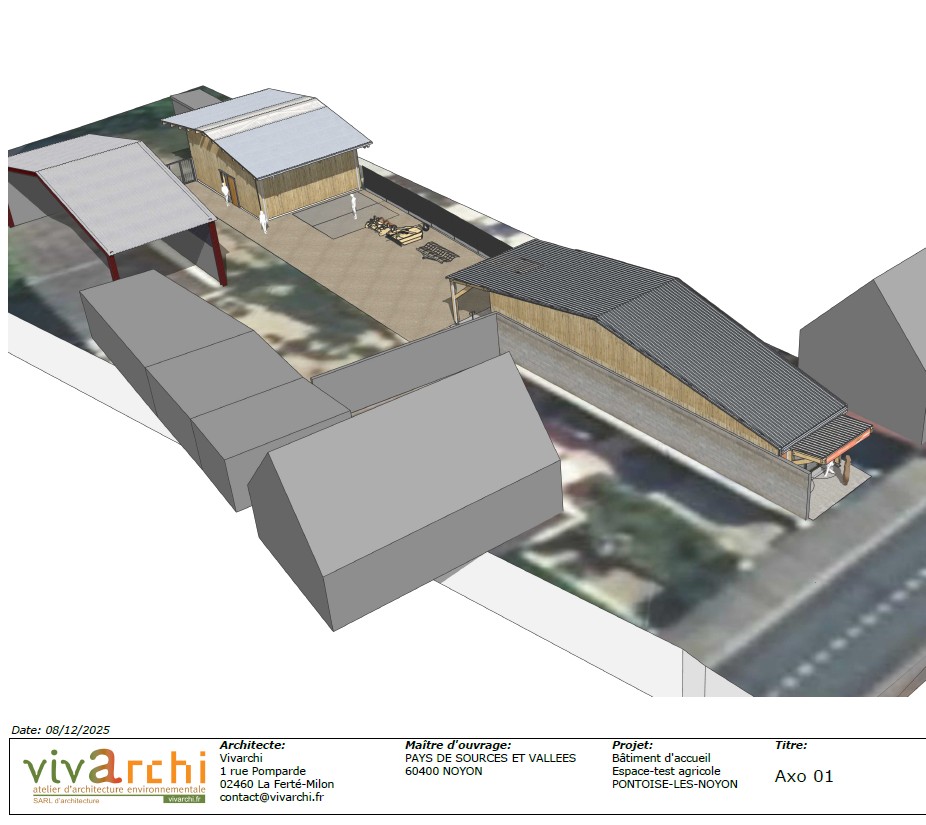Image resolution: width=926 pixels, height=825 pixels.
Task: Click the farm machinery in the courtyard
Action: pyautogui.click(x=395, y=232)
